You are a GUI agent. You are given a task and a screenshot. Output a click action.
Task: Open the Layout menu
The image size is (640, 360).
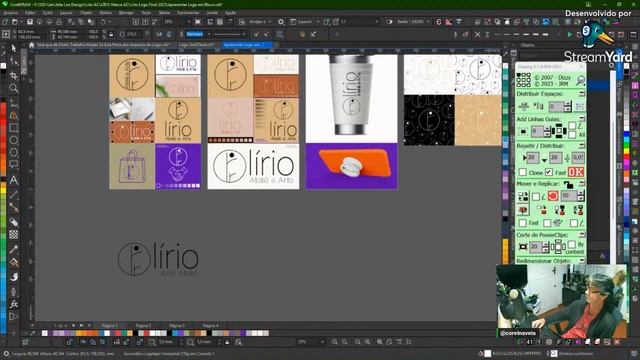66,13
